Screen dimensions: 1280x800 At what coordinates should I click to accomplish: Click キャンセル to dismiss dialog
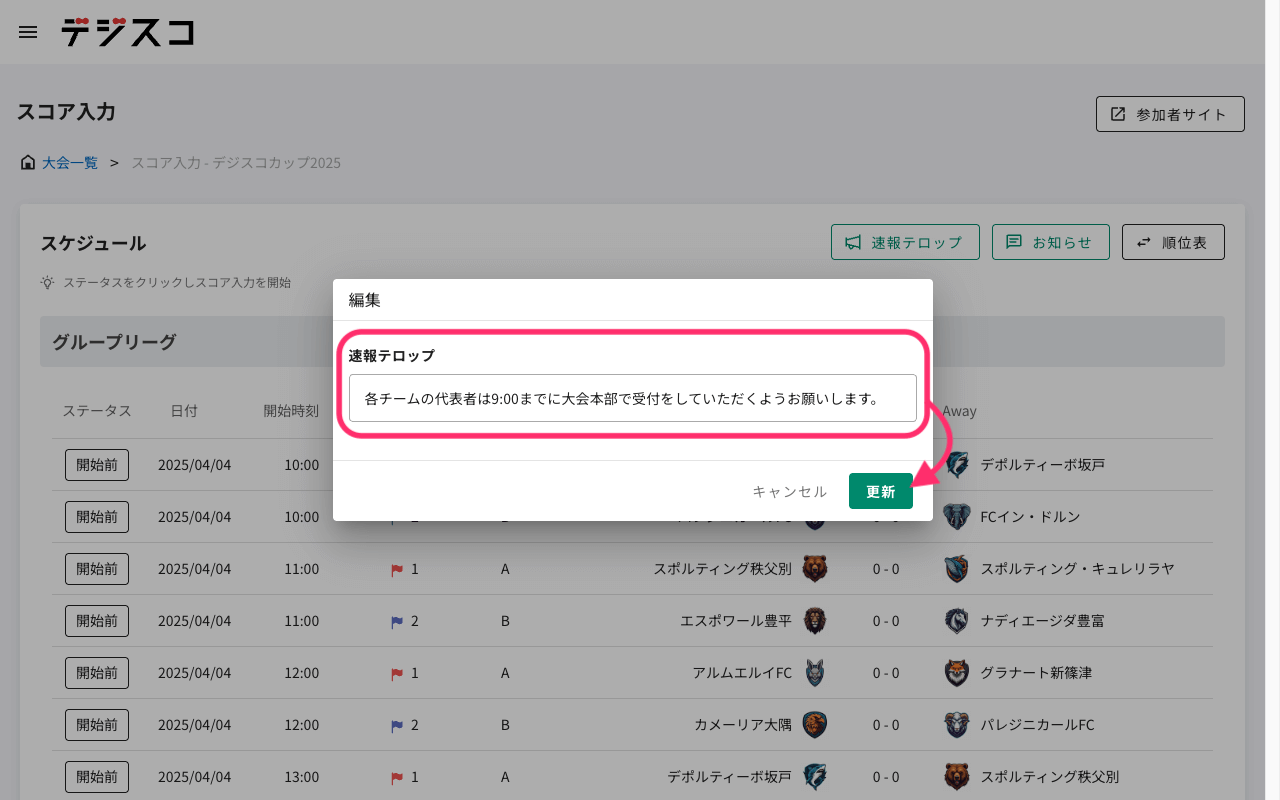789,491
